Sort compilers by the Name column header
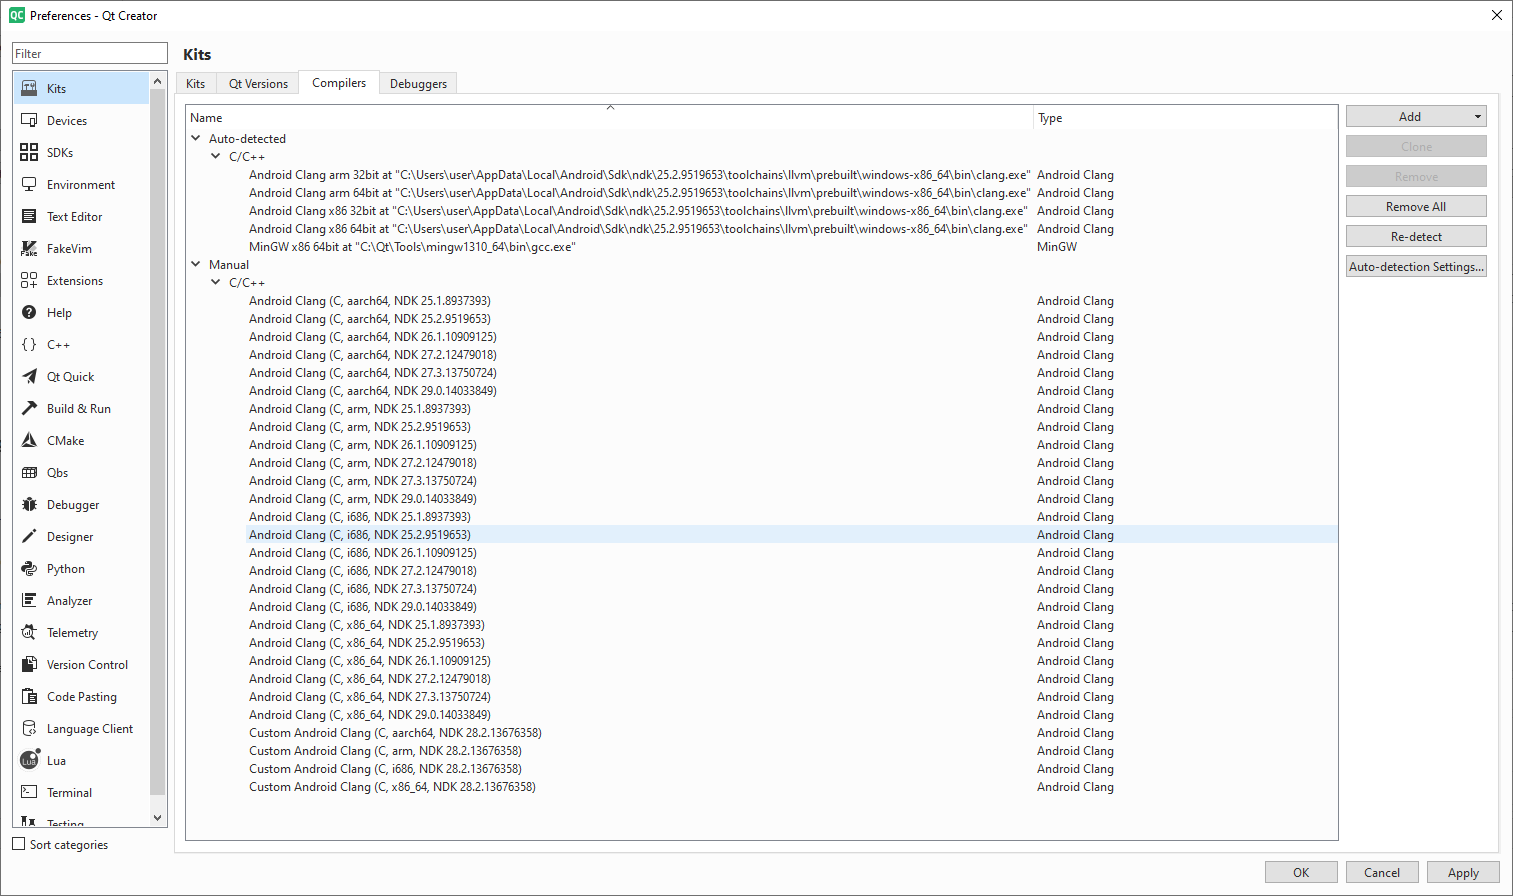 click(x=609, y=117)
